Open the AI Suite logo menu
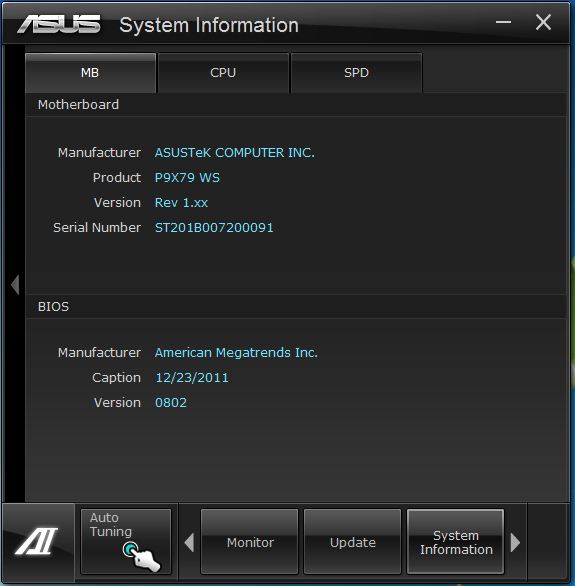Viewport: 575px width, 586px height. coord(37,541)
